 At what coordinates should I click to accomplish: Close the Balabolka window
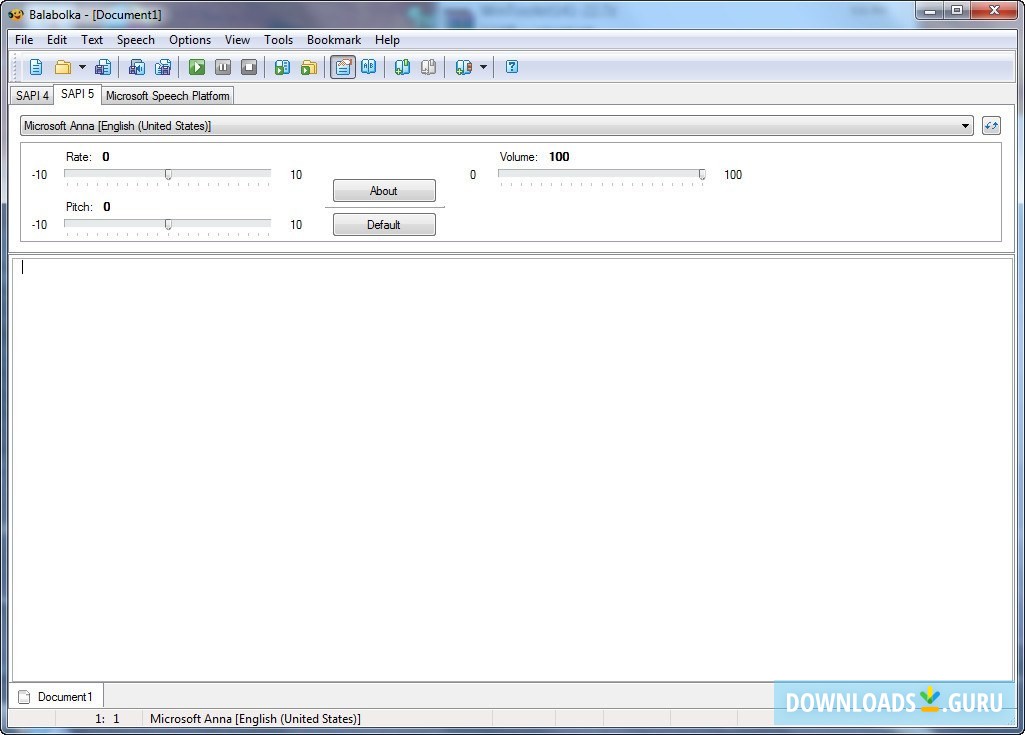point(994,10)
